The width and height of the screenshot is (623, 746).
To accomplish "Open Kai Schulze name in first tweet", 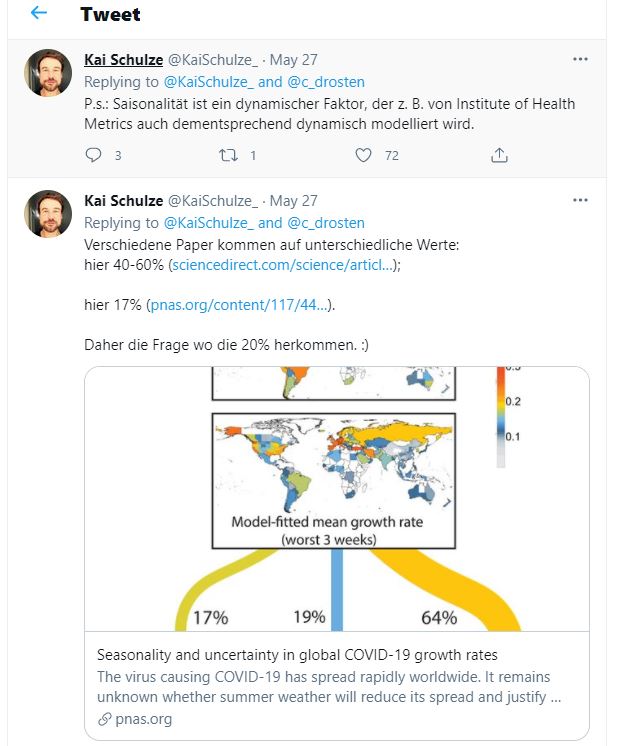I will (x=124, y=60).
